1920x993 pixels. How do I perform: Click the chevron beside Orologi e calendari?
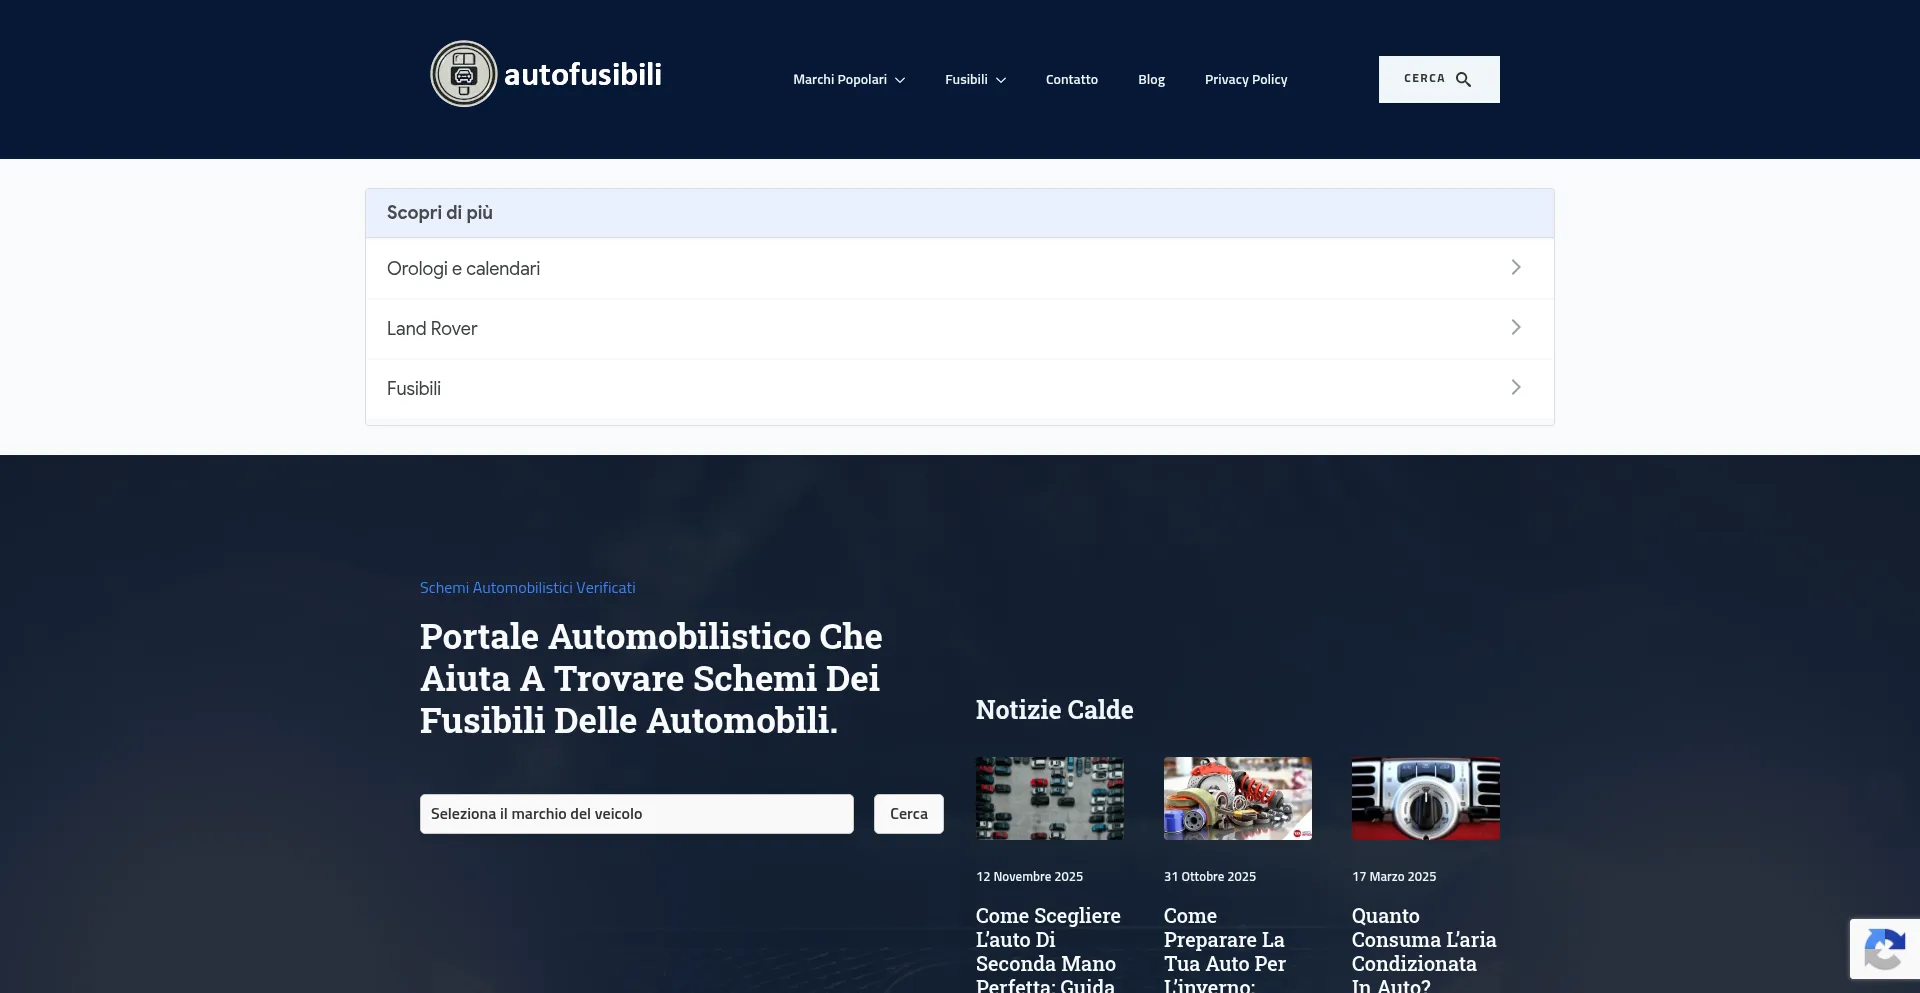point(1516,267)
